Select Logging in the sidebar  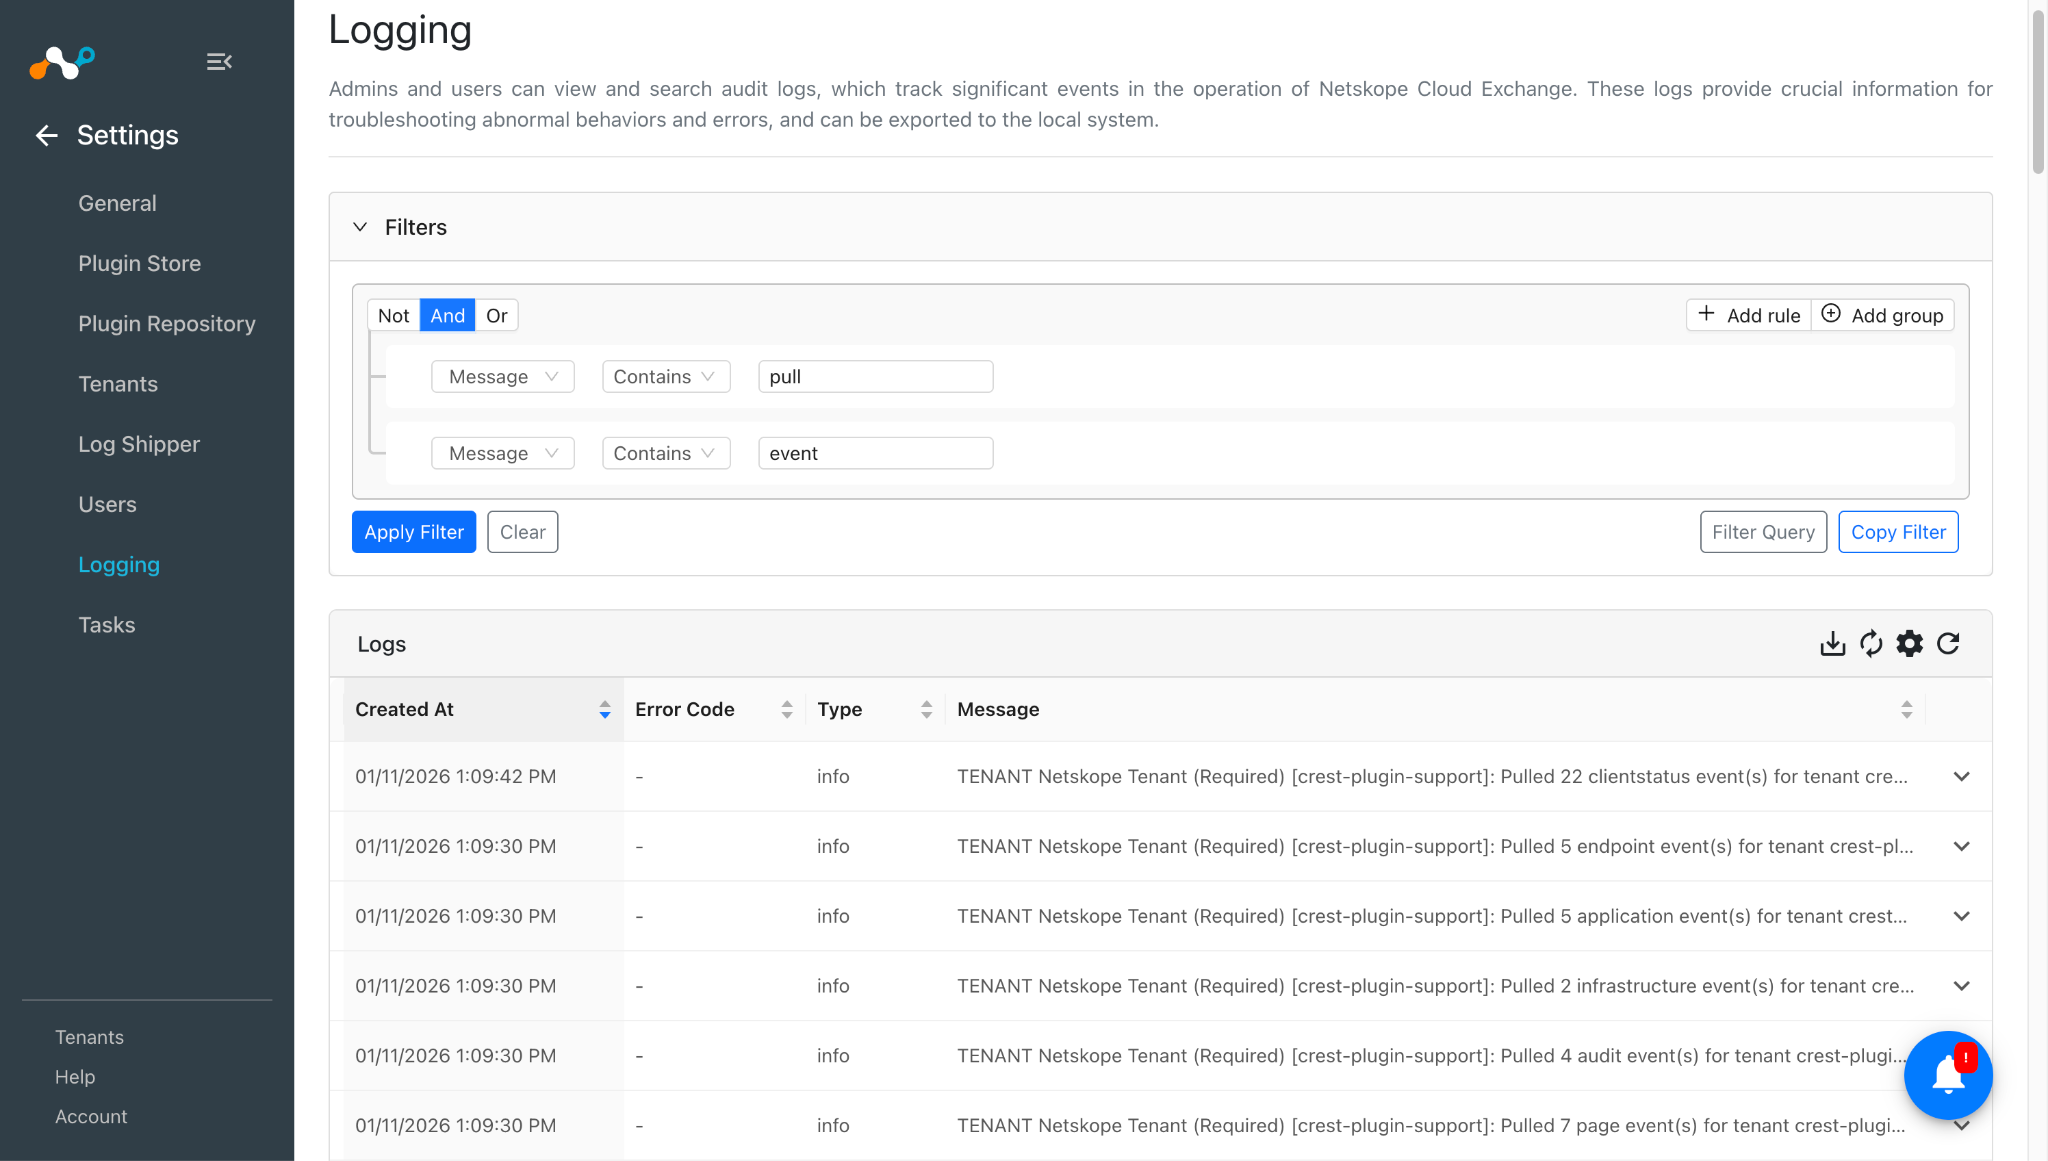point(119,565)
